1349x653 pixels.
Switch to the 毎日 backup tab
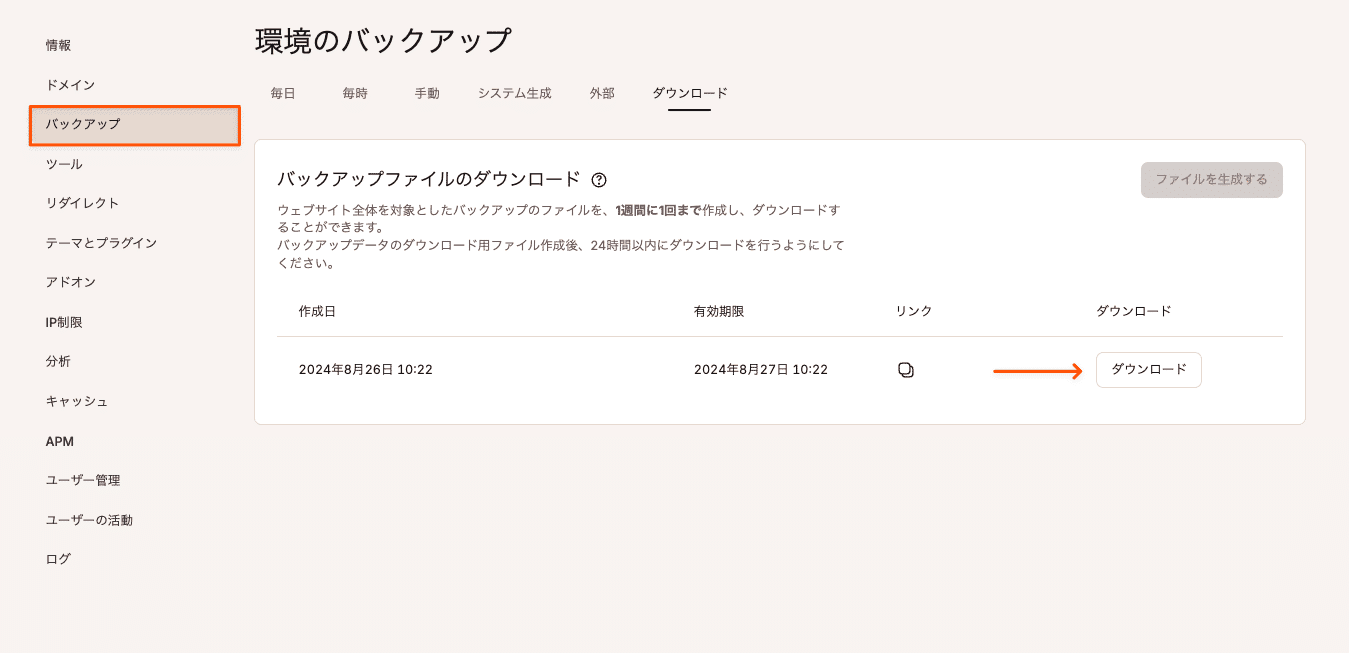281,93
